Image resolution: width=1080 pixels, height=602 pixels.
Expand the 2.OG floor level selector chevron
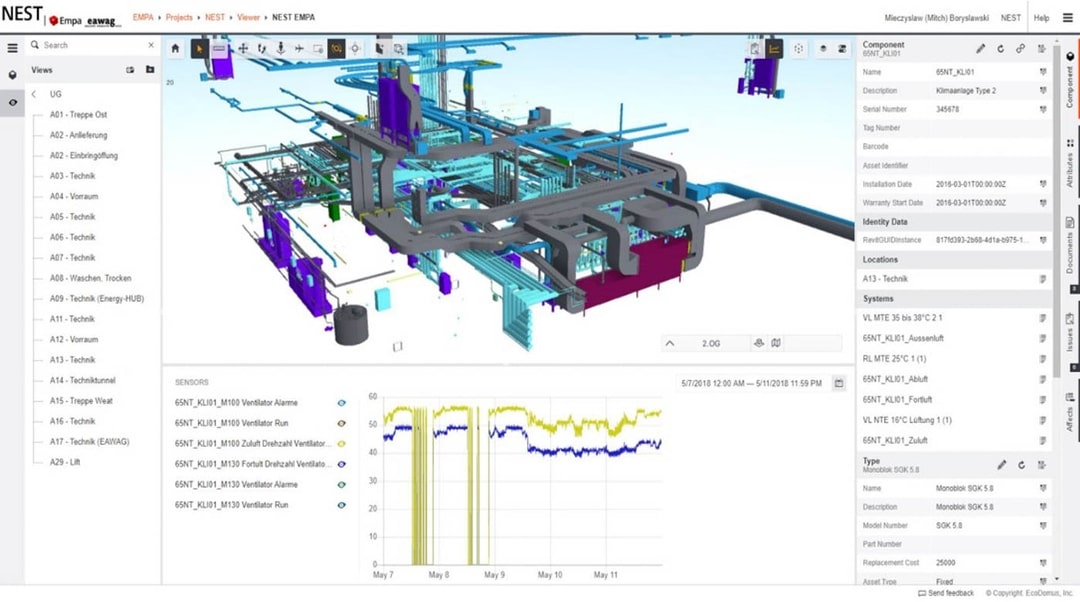670,343
